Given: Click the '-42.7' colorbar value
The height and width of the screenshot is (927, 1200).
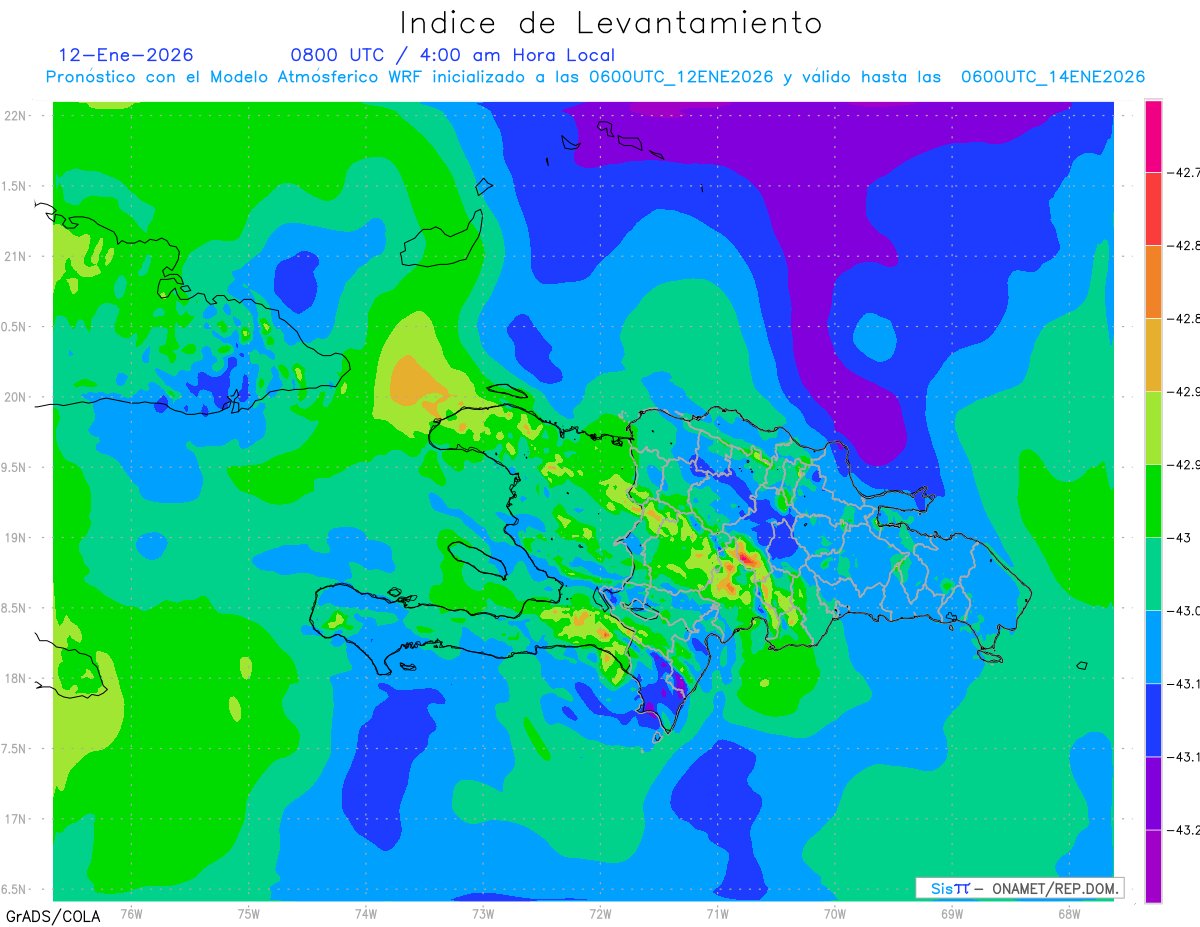Looking at the screenshot, I should click(1184, 172).
